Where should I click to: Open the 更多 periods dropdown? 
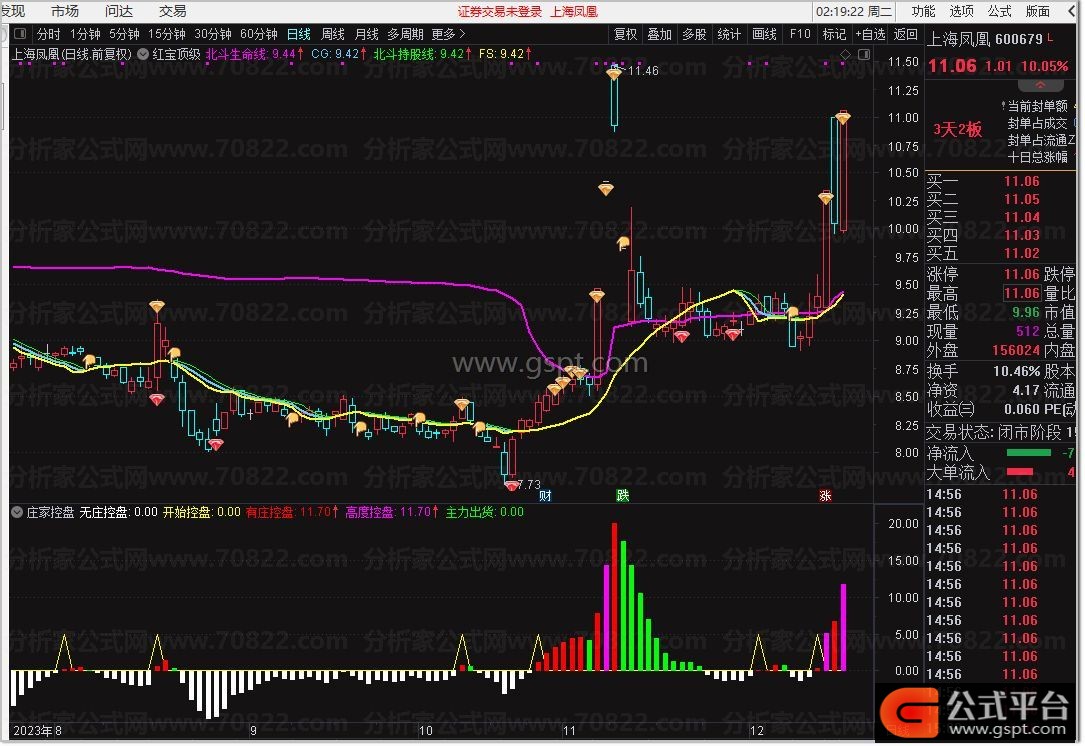(x=448, y=34)
